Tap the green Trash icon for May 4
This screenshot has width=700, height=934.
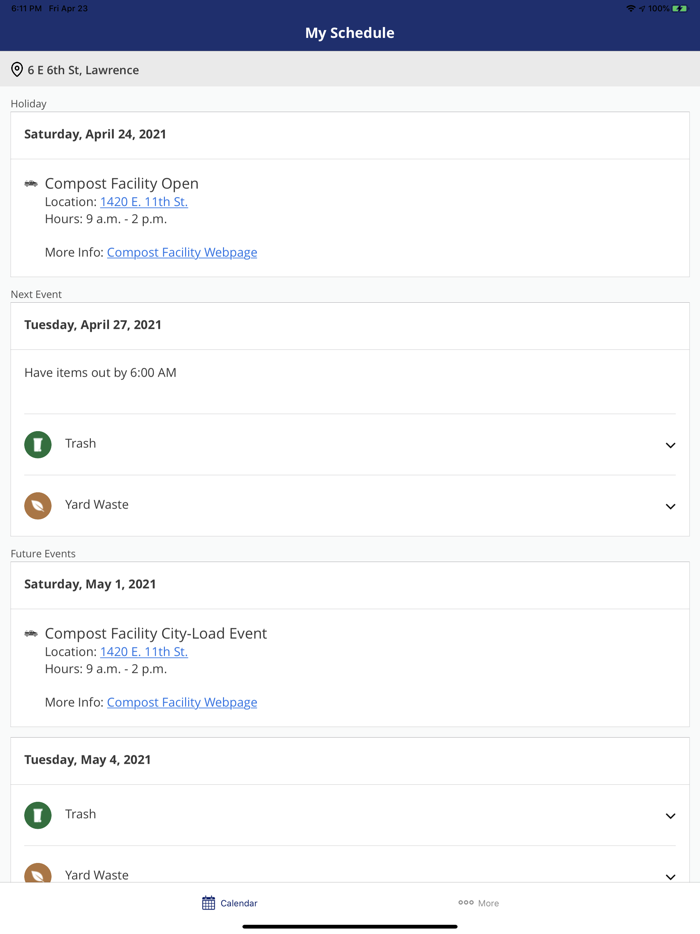[38, 815]
